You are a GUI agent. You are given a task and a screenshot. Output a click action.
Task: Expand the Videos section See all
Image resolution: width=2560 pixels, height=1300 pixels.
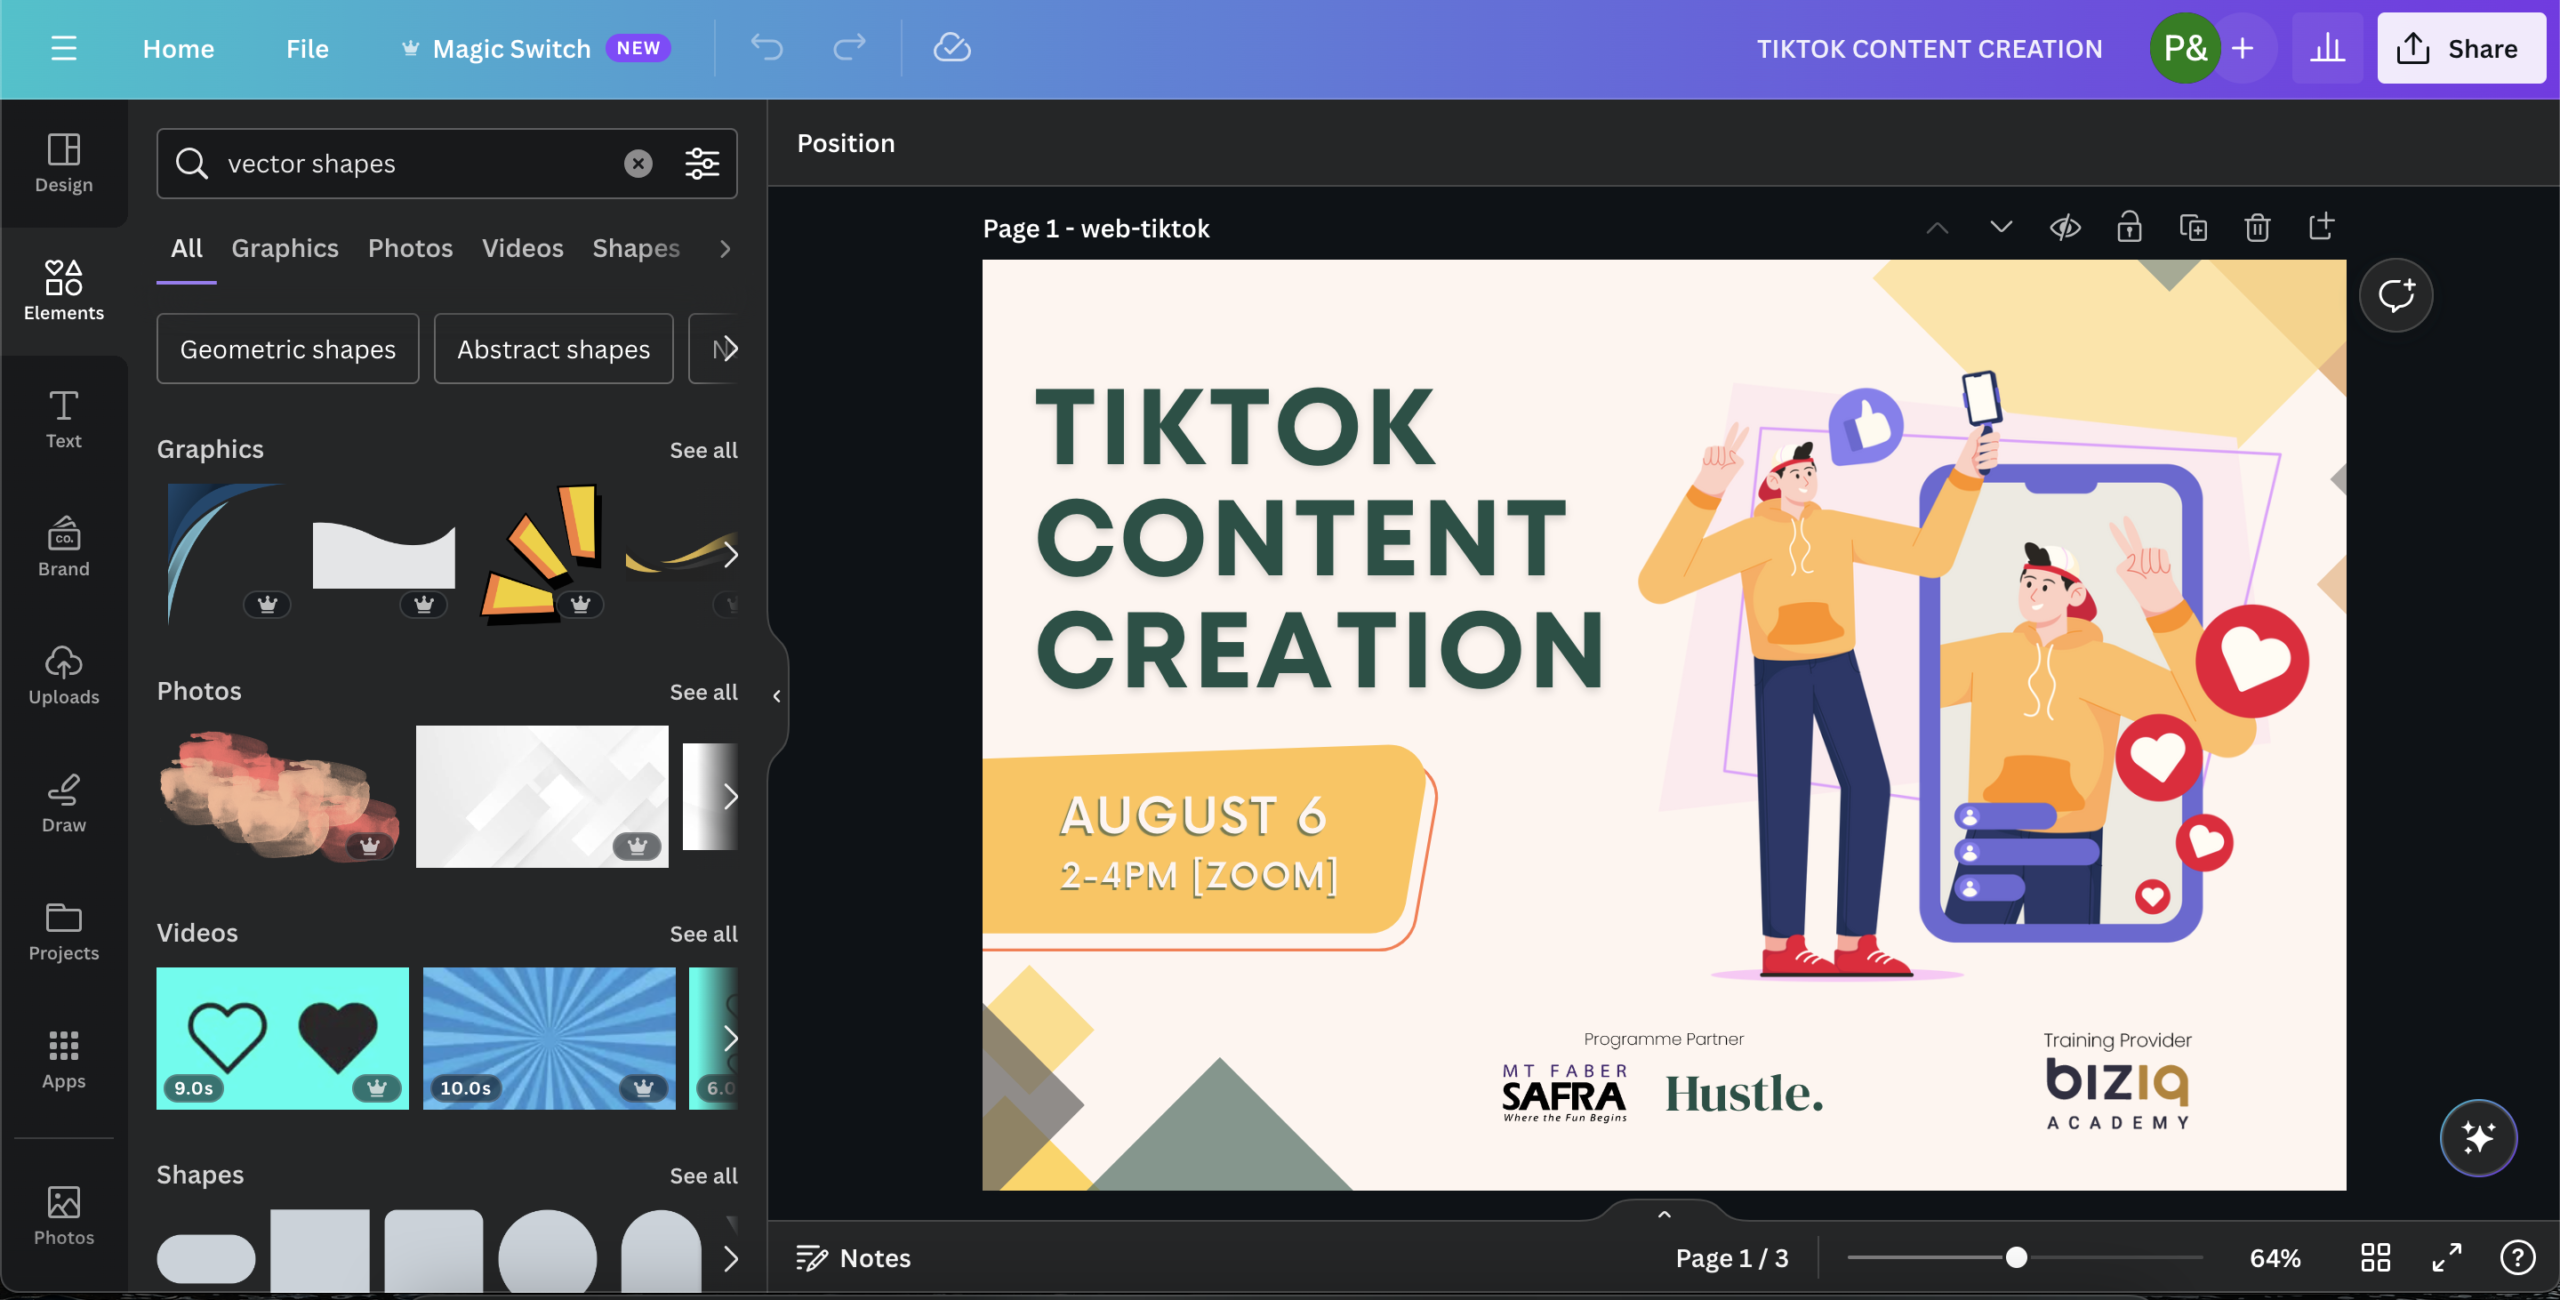tap(703, 932)
